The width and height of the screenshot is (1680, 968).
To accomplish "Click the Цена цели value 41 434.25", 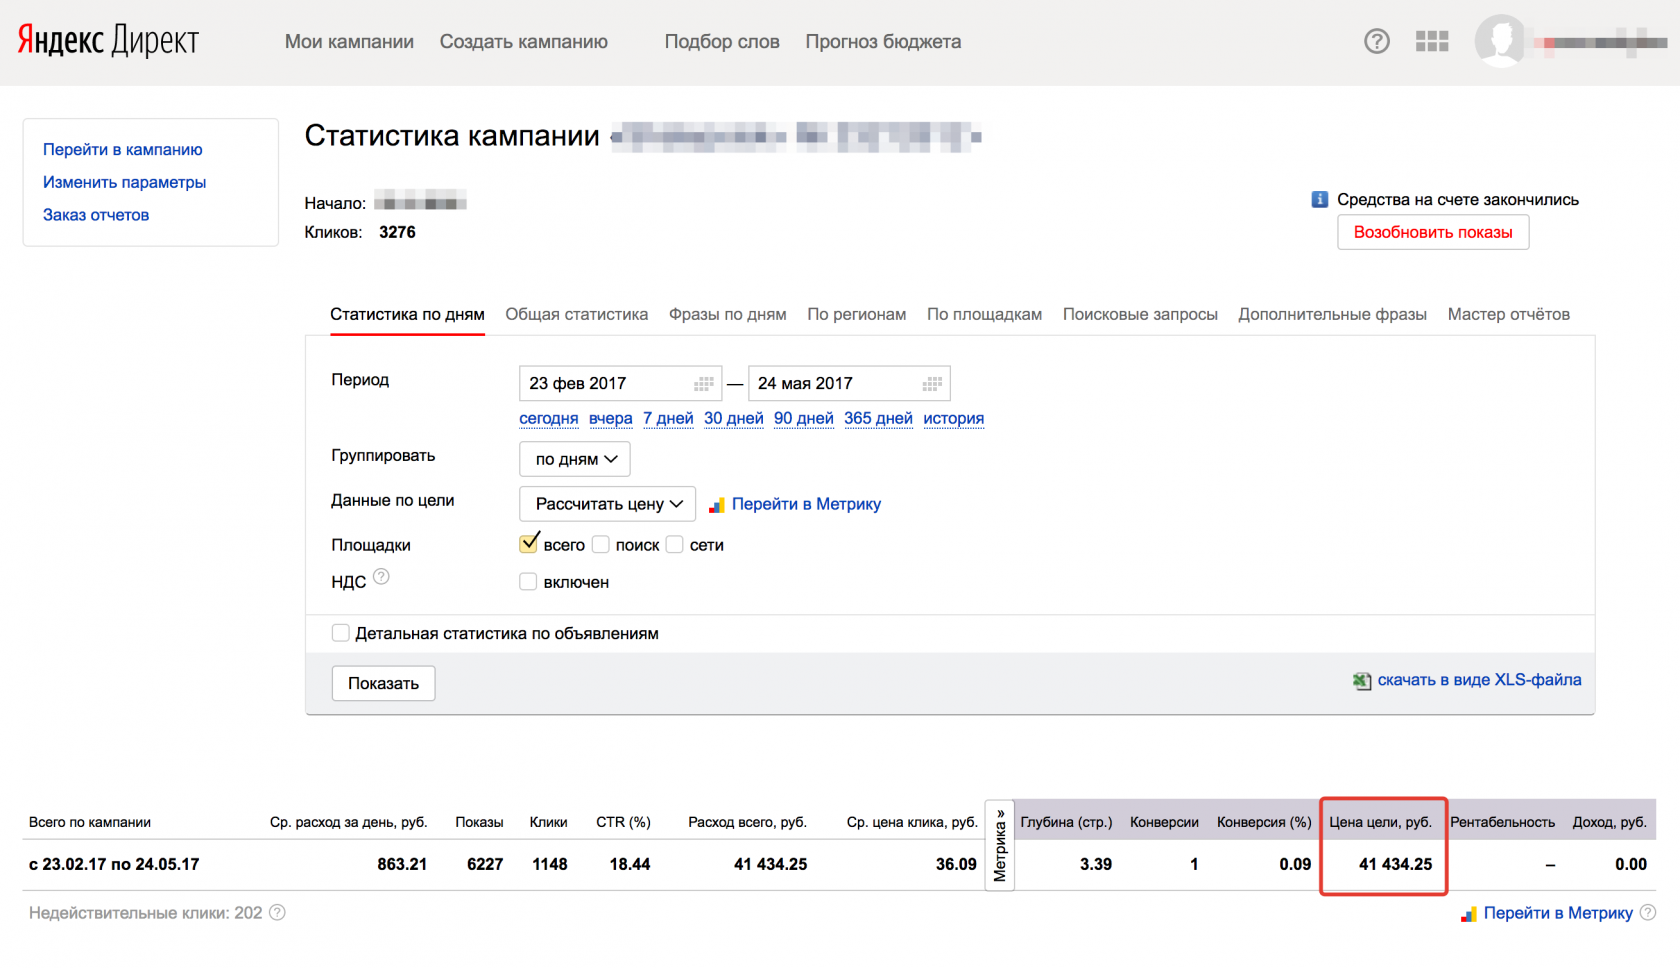I will coord(1396,864).
